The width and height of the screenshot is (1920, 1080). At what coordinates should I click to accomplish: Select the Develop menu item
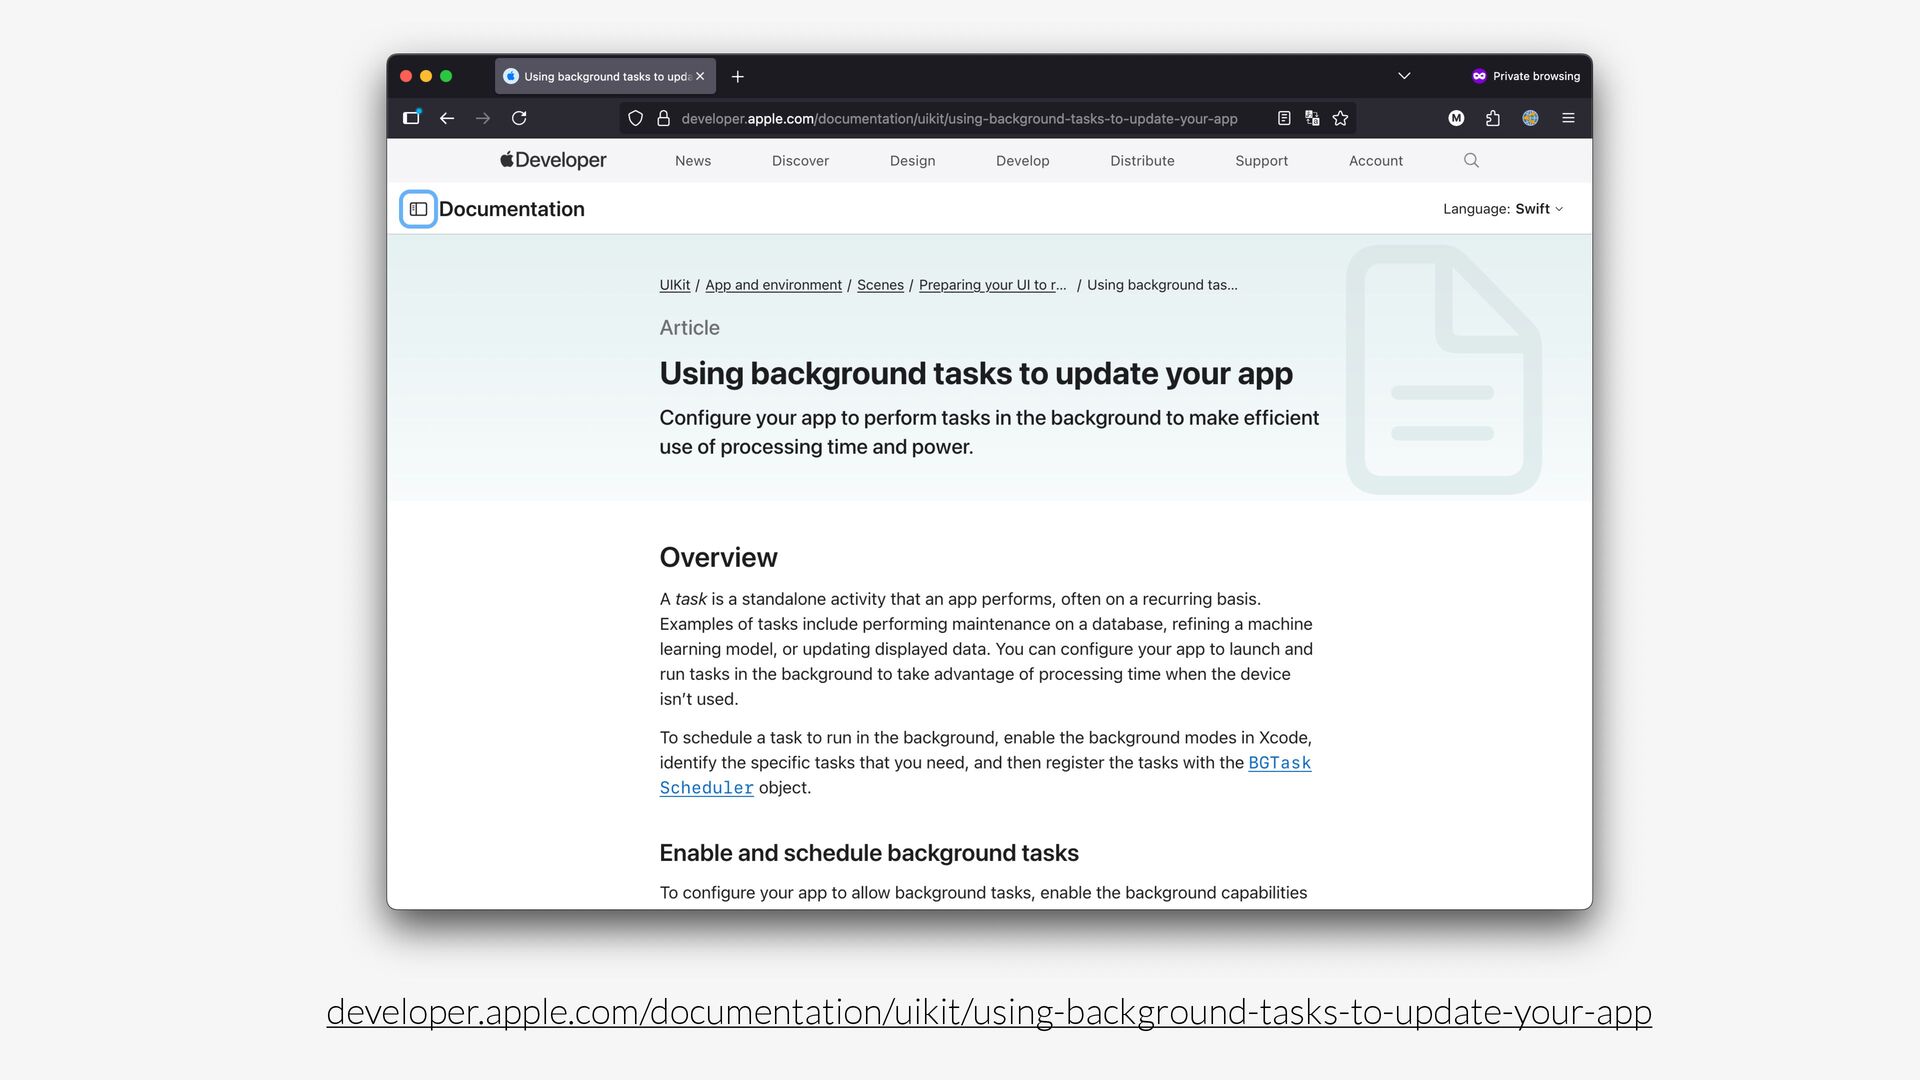tap(1022, 161)
